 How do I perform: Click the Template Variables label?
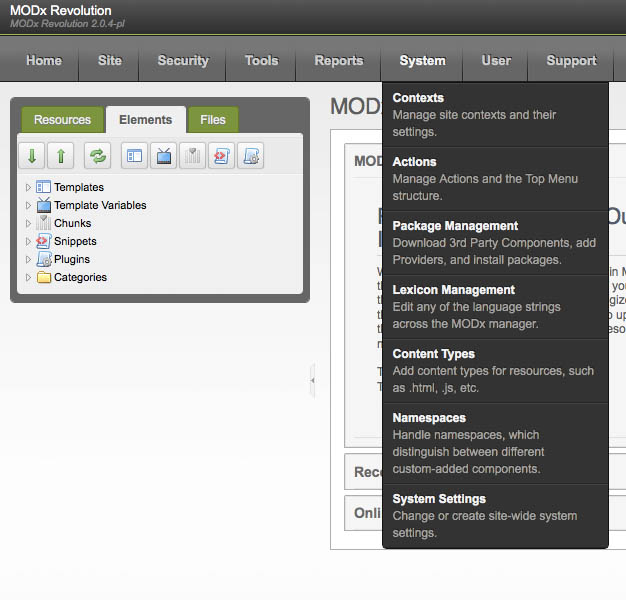[100, 205]
